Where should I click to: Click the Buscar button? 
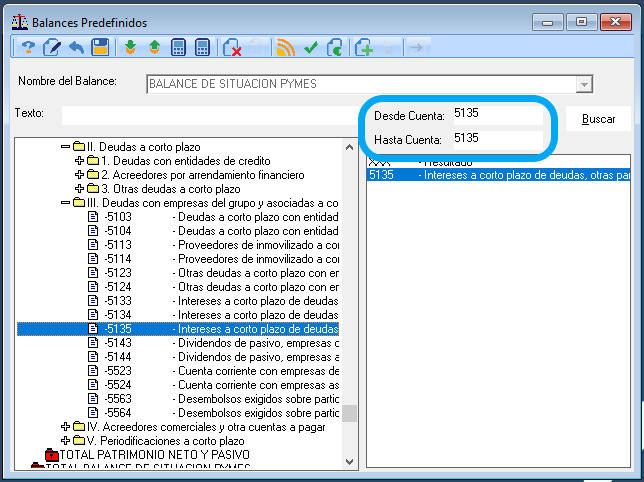(598, 119)
